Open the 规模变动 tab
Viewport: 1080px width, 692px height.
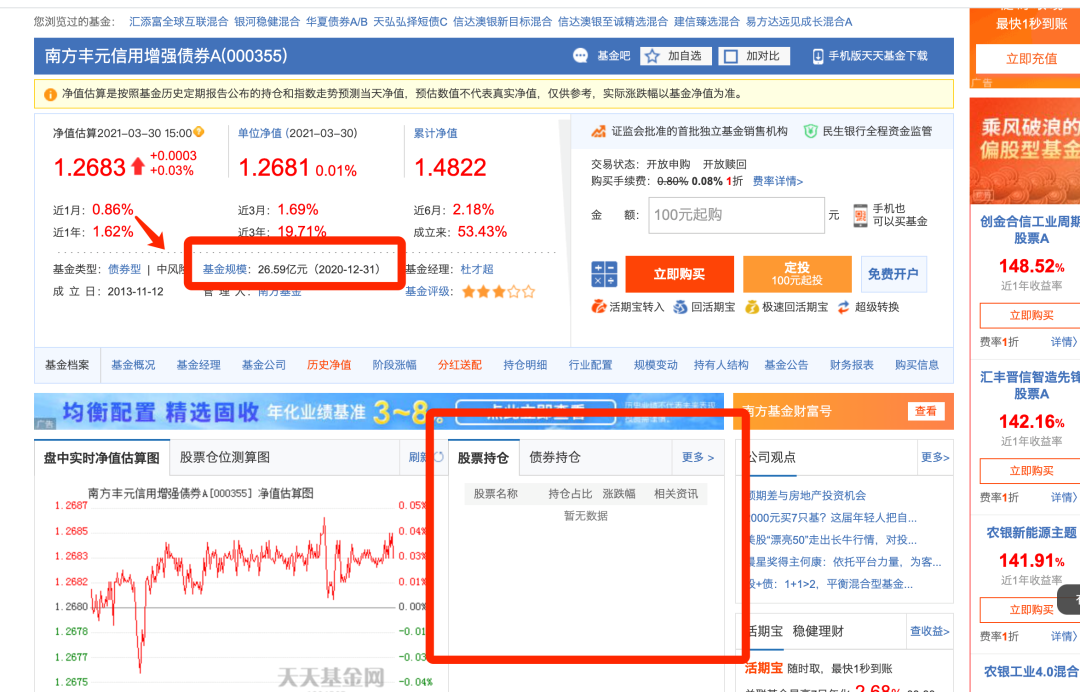(x=656, y=365)
